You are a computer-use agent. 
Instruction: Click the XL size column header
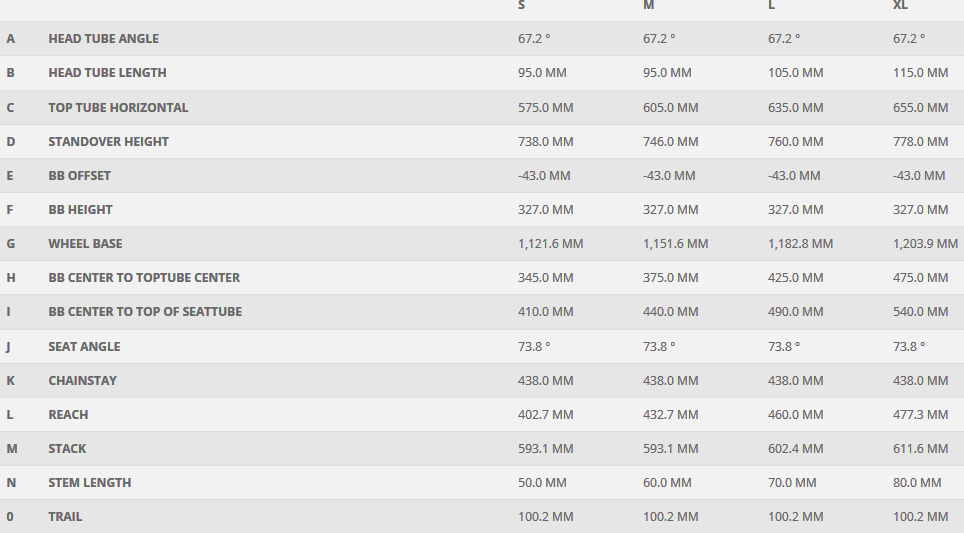tap(900, 6)
